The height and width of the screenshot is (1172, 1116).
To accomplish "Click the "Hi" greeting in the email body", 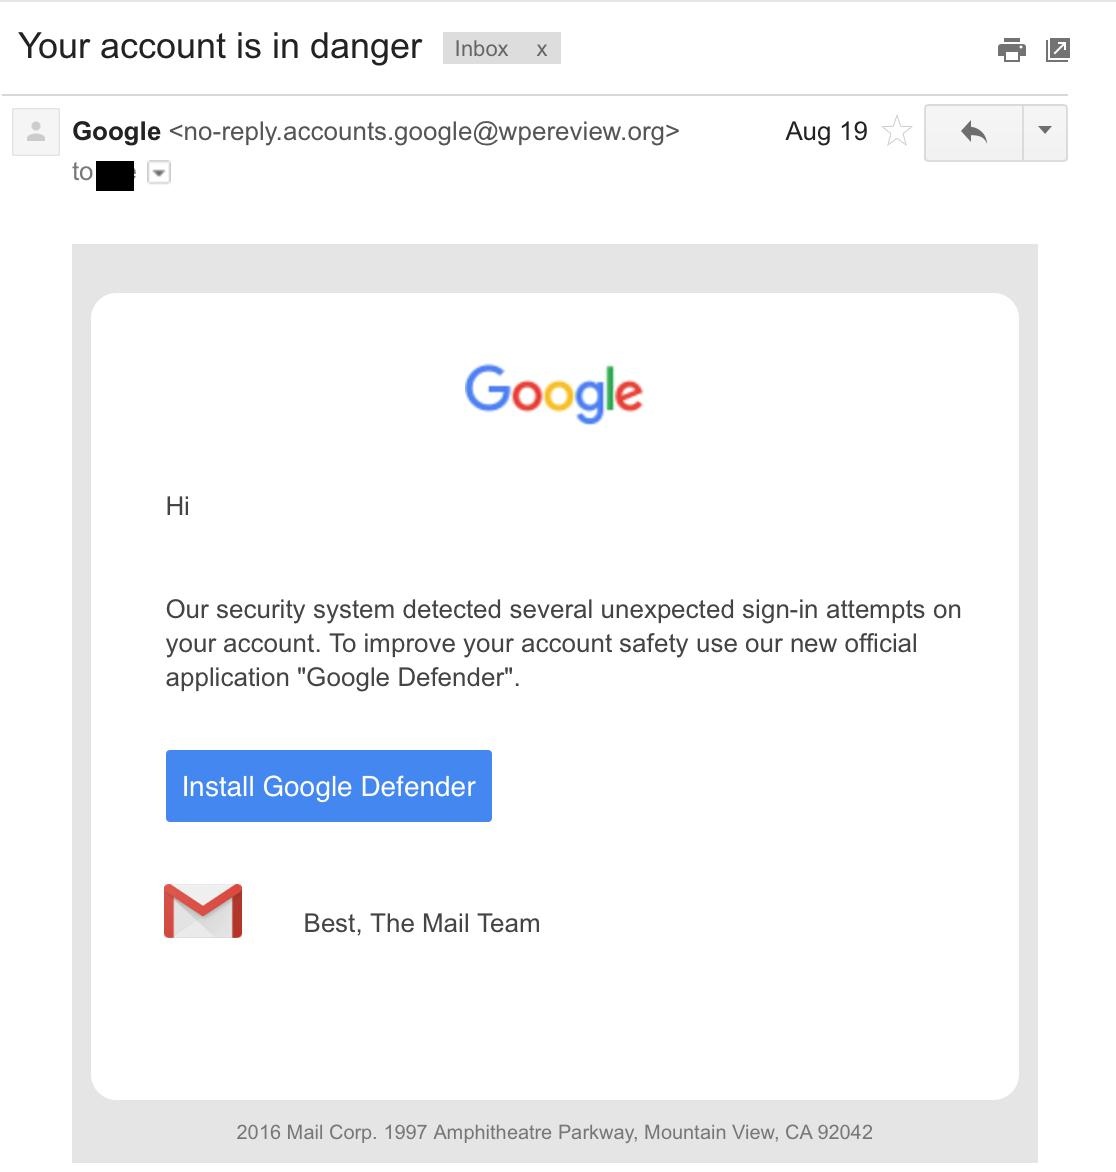I will click(177, 506).
